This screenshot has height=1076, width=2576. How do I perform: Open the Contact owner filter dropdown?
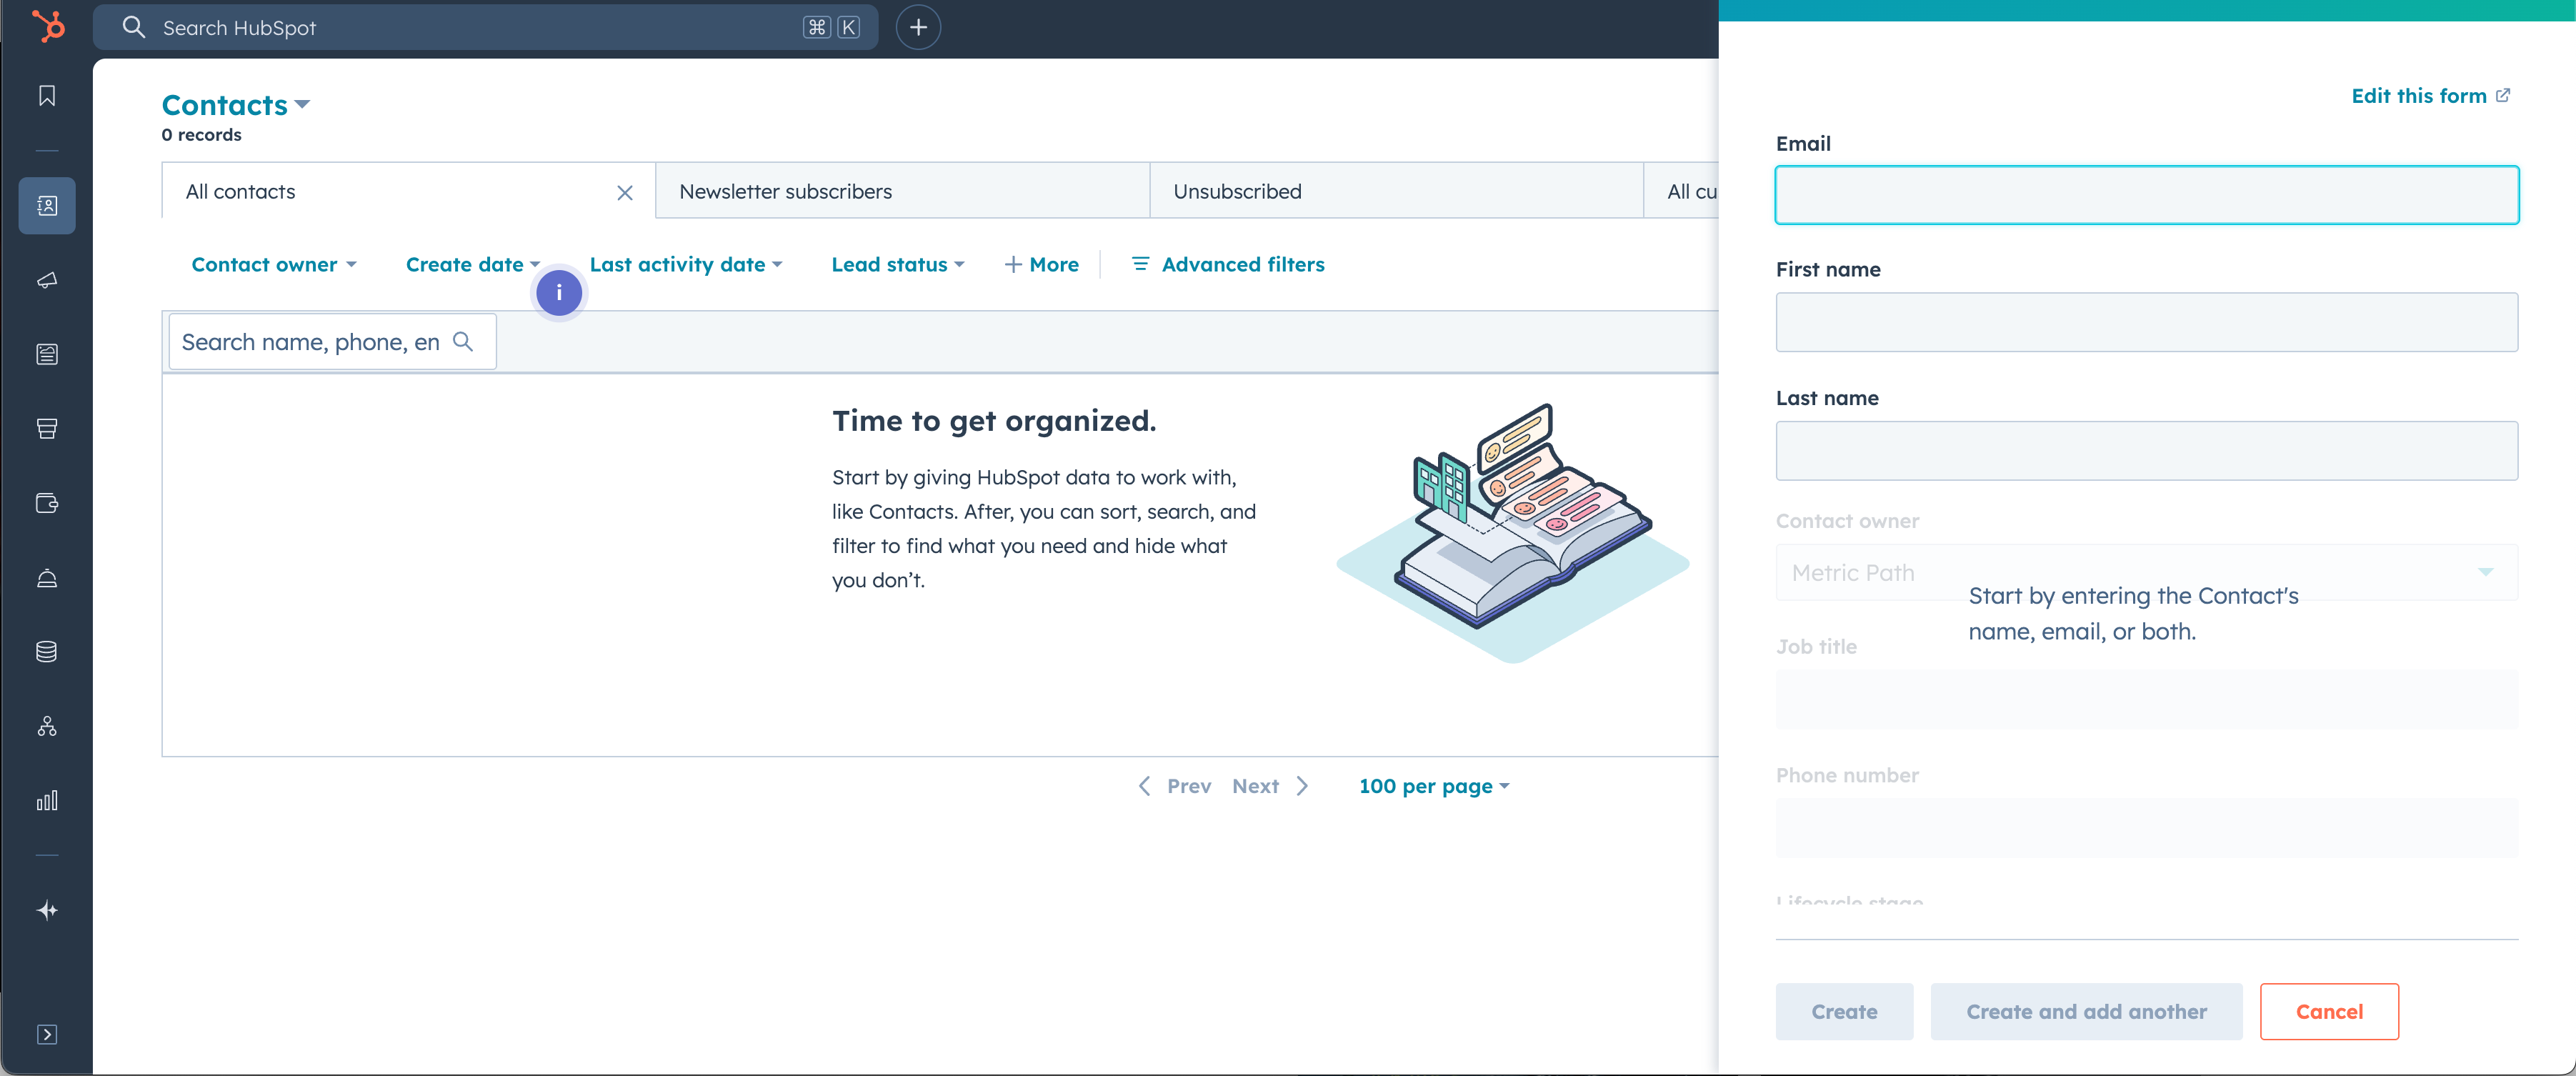[274, 264]
